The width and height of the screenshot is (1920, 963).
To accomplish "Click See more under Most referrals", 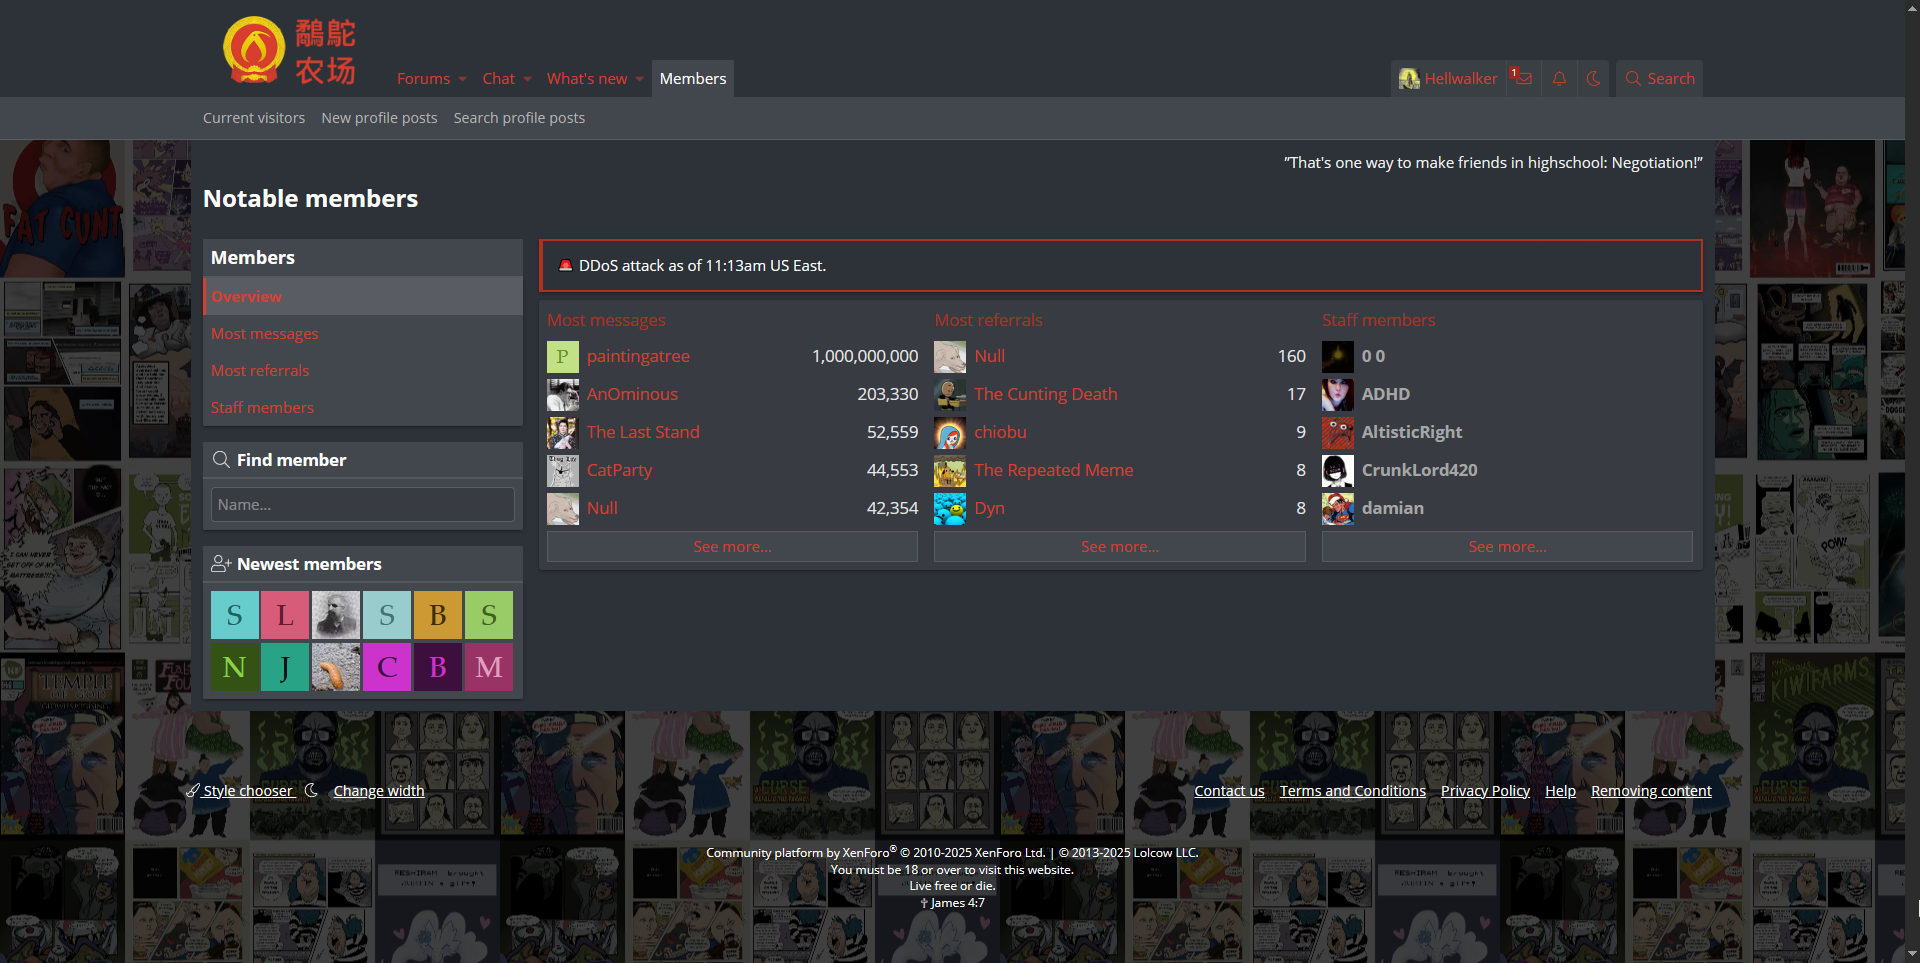I will click(1120, 547).
